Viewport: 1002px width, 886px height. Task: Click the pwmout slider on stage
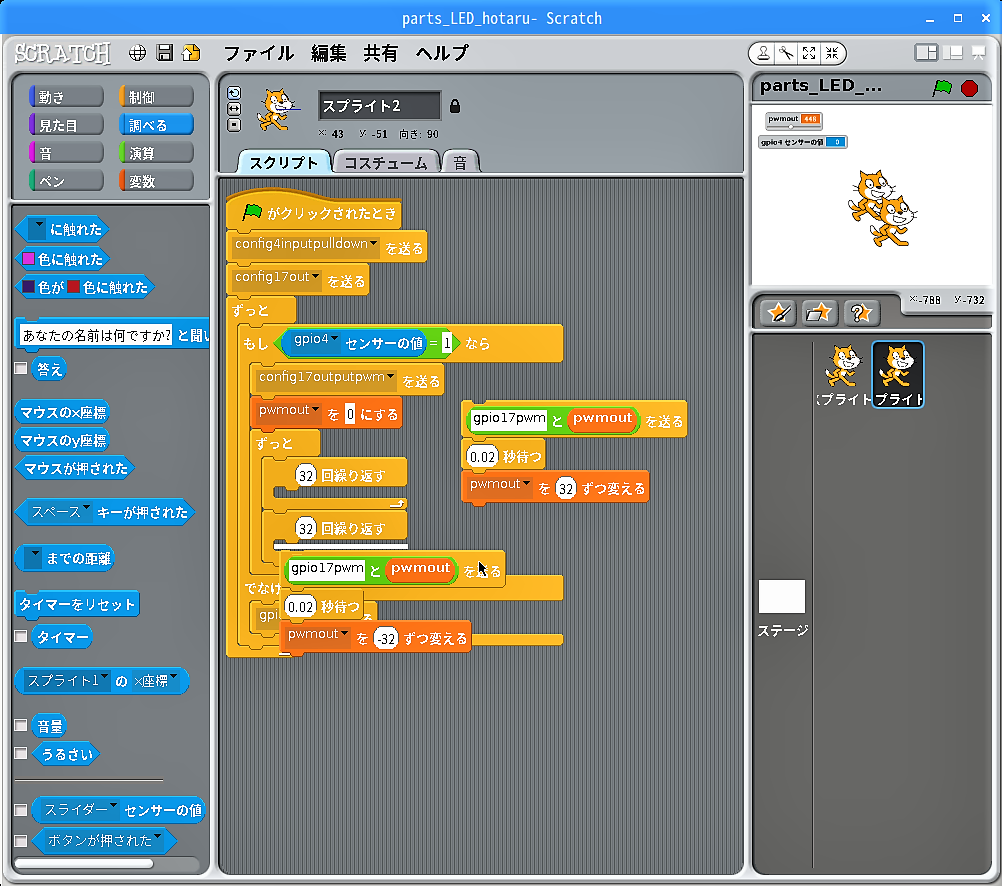(x=791, y=126)
